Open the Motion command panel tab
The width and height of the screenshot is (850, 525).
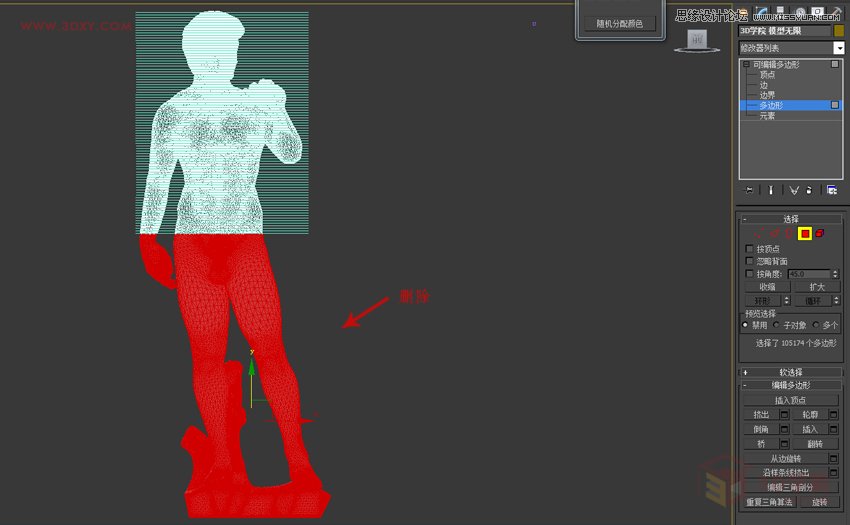point(801,11)
